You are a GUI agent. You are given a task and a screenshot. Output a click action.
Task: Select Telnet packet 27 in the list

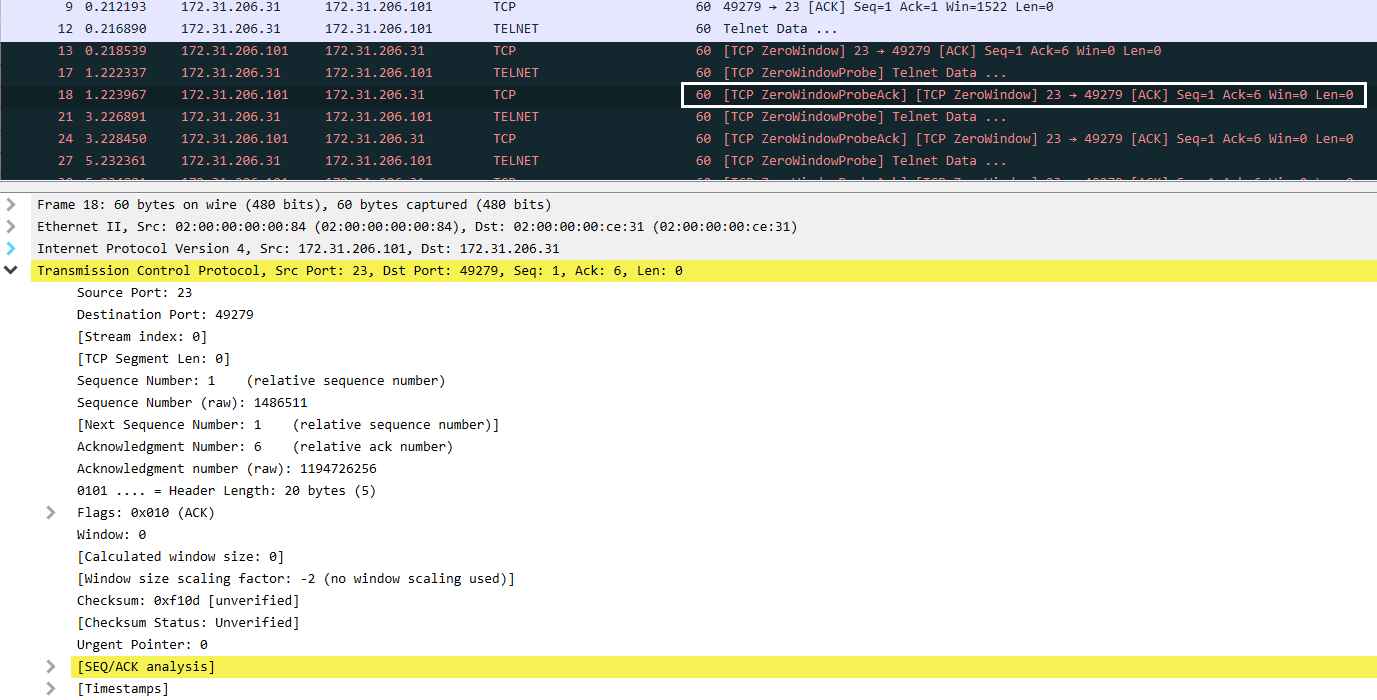click(300, 160)
